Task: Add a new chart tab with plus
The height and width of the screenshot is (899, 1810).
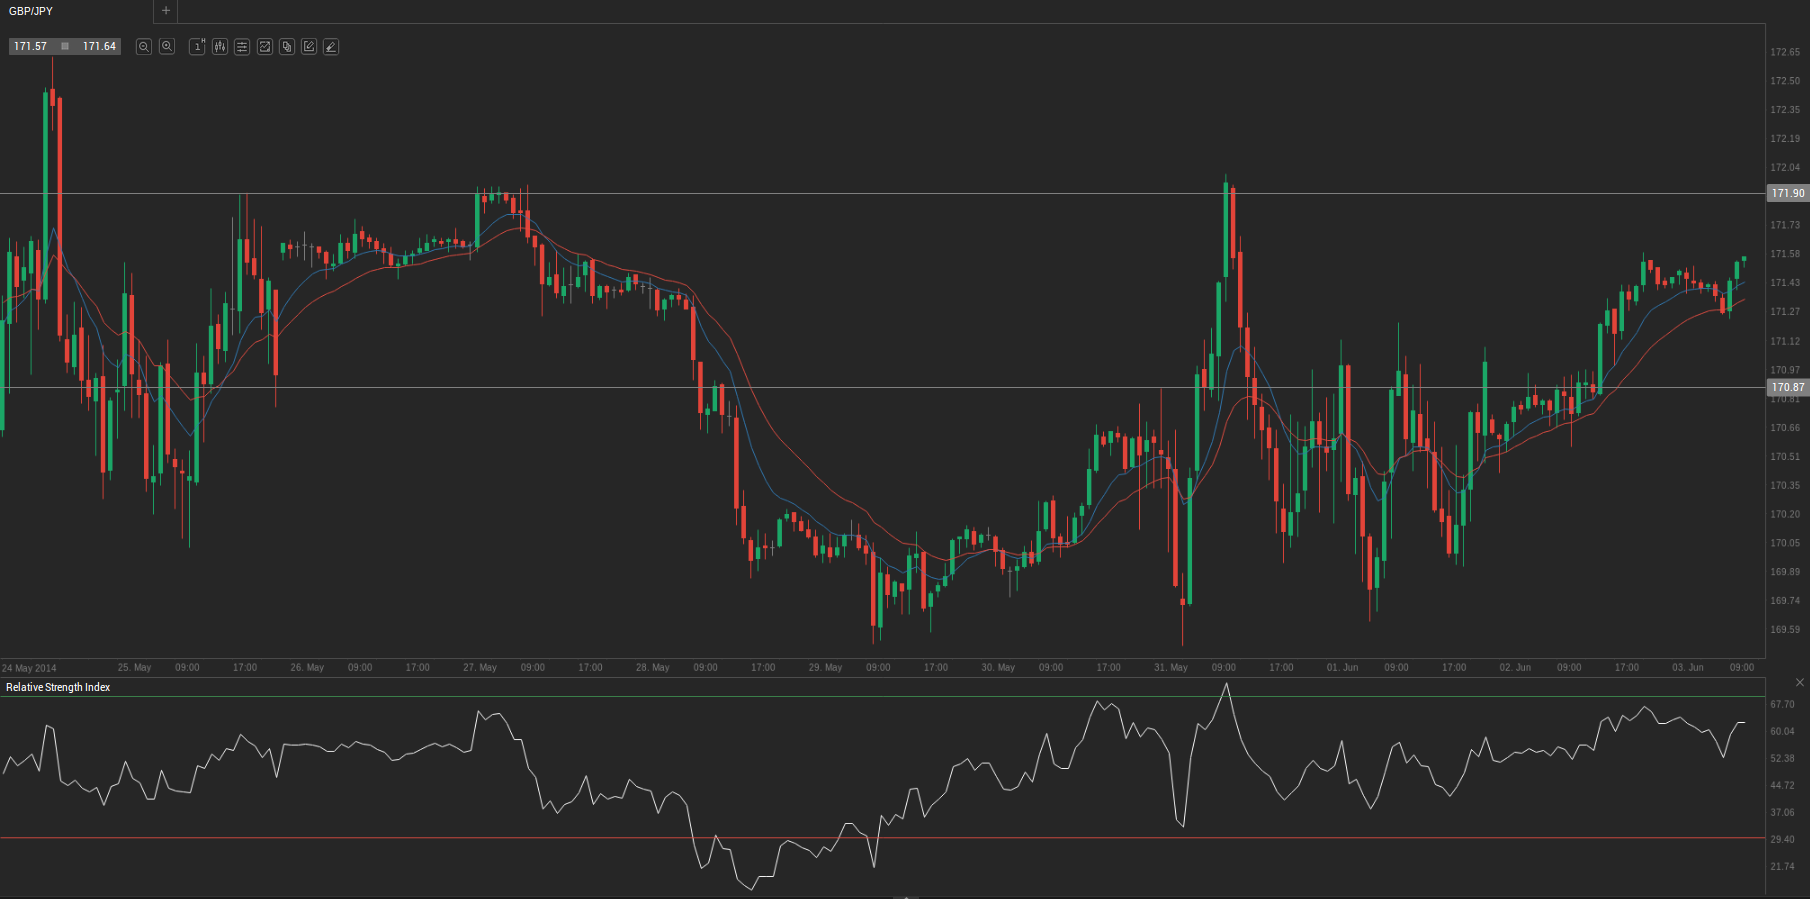Action: click(166, 11)
